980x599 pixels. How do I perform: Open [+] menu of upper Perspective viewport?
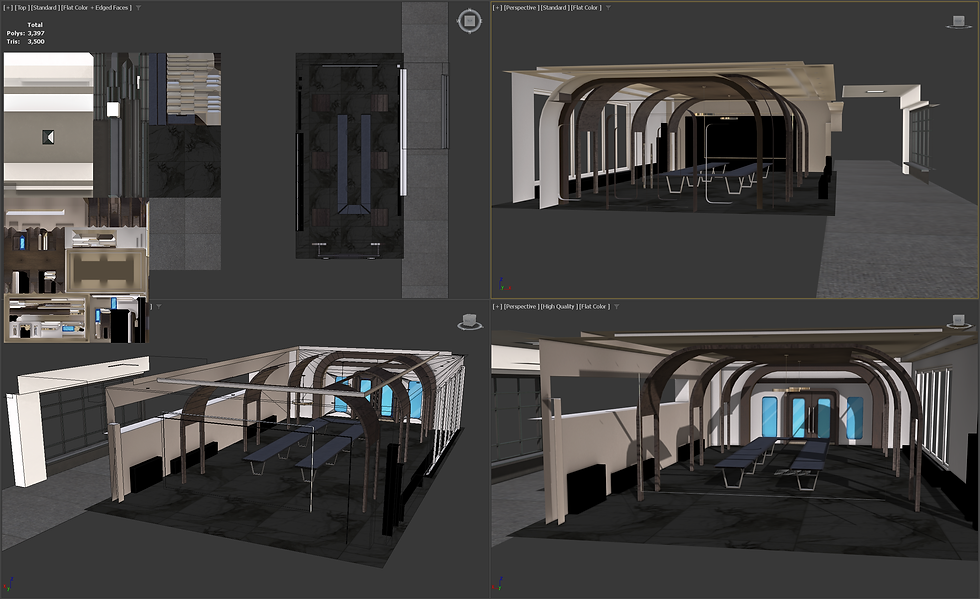coord(497,8)
